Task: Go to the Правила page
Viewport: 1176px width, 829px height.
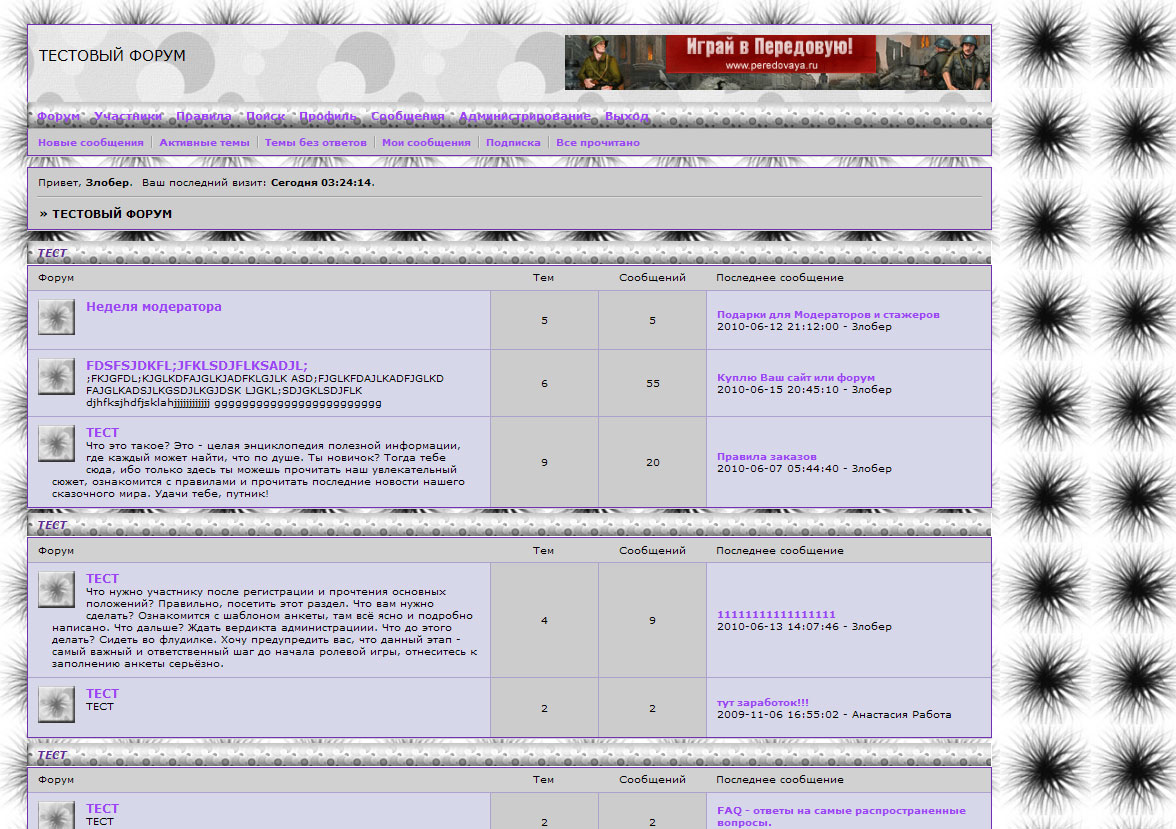Action: (x=203, y=116)
